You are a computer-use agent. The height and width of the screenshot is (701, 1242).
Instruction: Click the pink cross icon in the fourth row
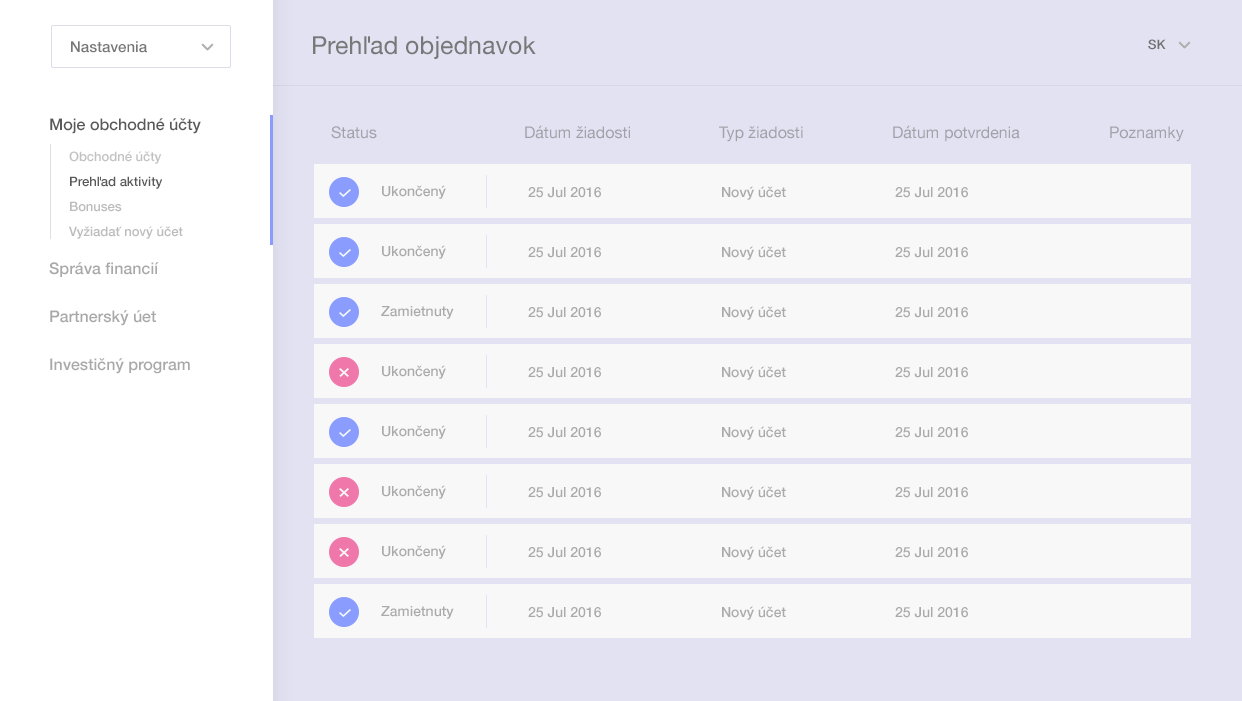(x=344, y=372)
